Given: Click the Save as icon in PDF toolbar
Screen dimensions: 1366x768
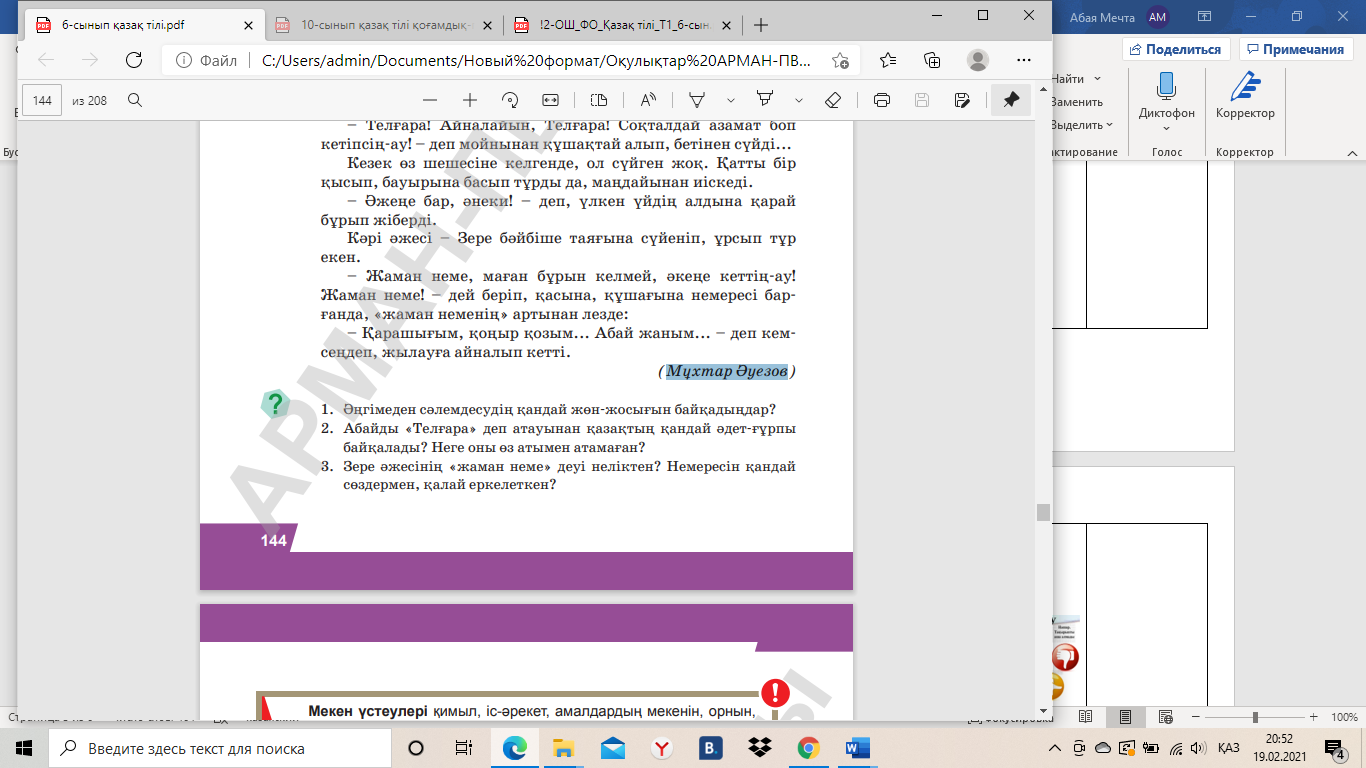Looking at the screenshot, I should click(x=962, y=100).
